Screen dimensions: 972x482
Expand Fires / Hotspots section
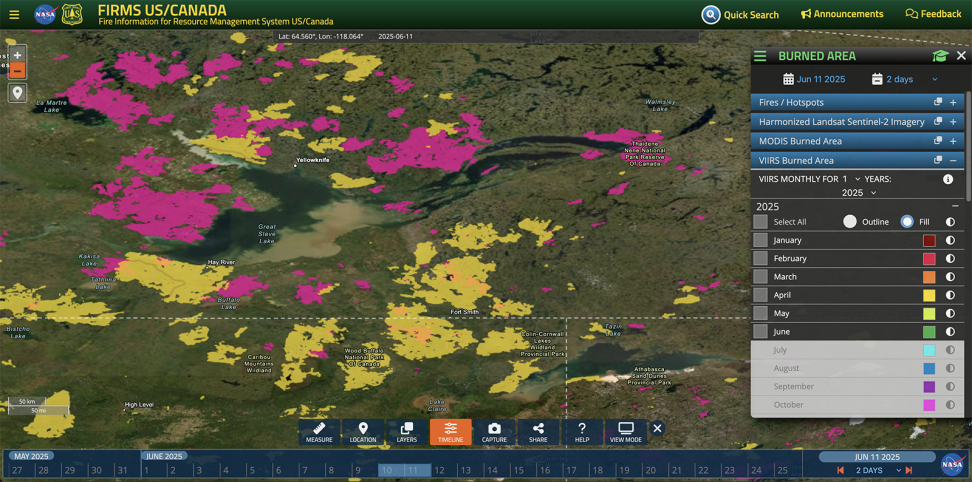pos(953,103)
